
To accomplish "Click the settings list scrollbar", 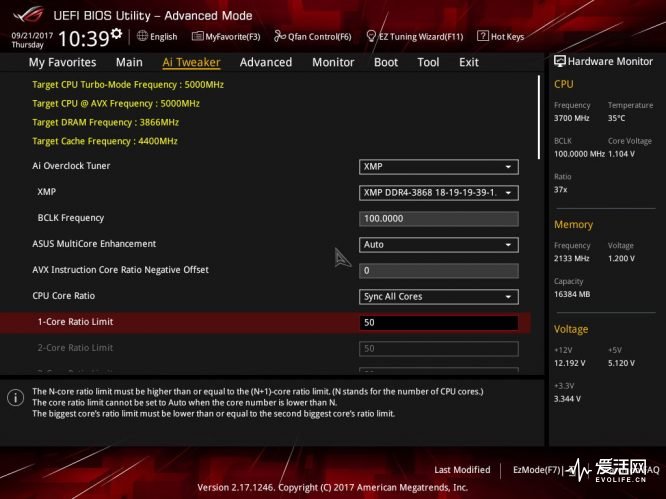I will [539, 117].
